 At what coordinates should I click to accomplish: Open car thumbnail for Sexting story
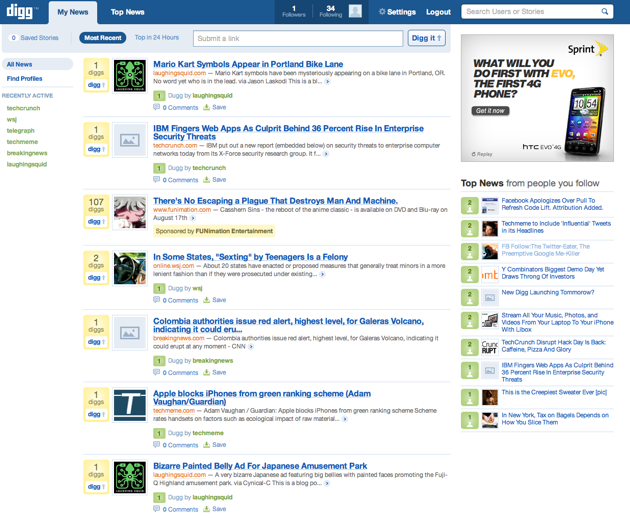point(130,268)
